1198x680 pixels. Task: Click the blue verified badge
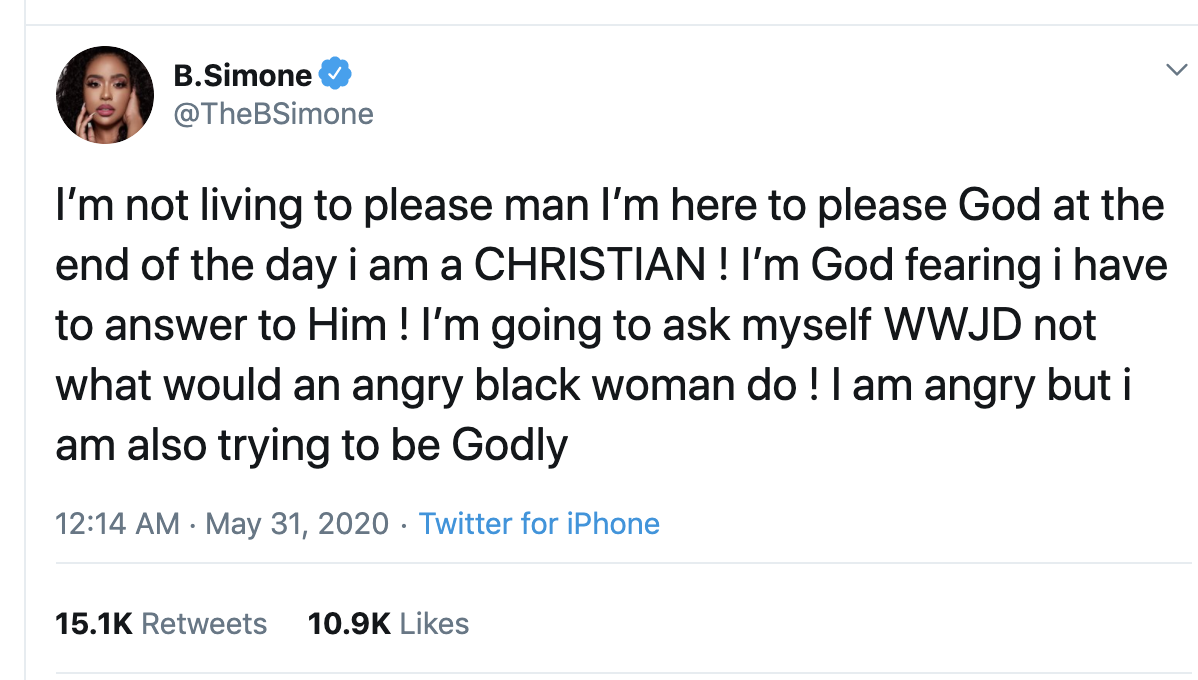click(334, 74)
